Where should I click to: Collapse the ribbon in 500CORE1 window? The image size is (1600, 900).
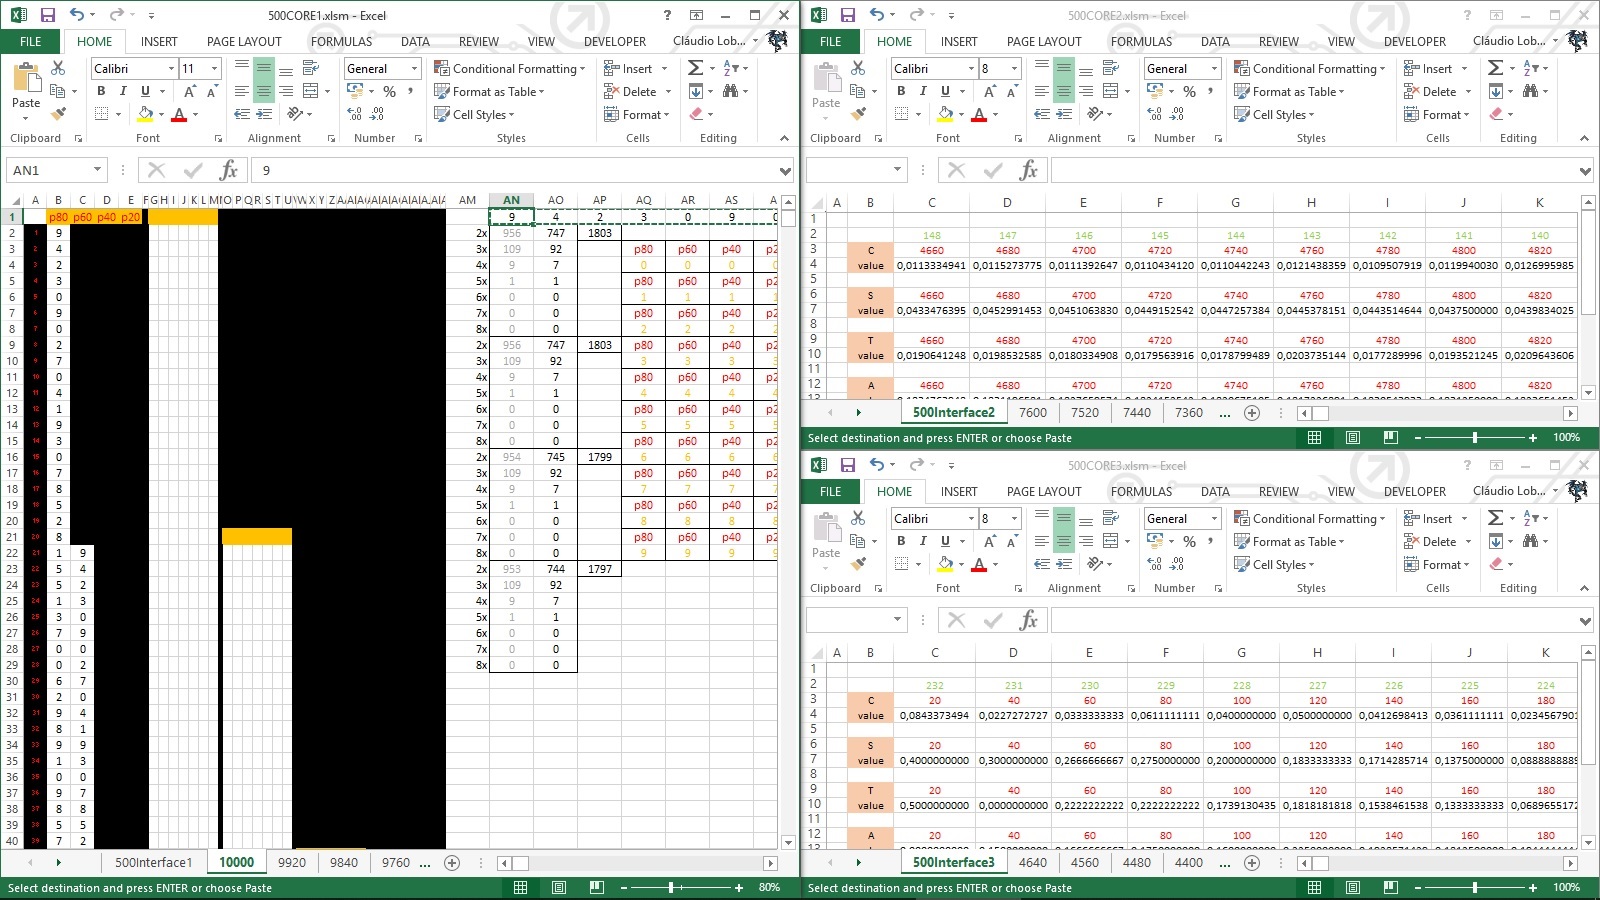pyautogui.click(x=784, y=138)
